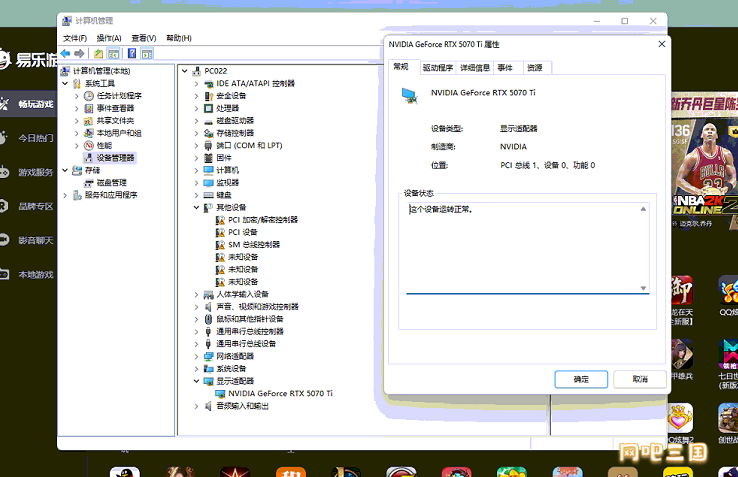Expand the 通用串行总线控制器 category

(x=197, y=331)
